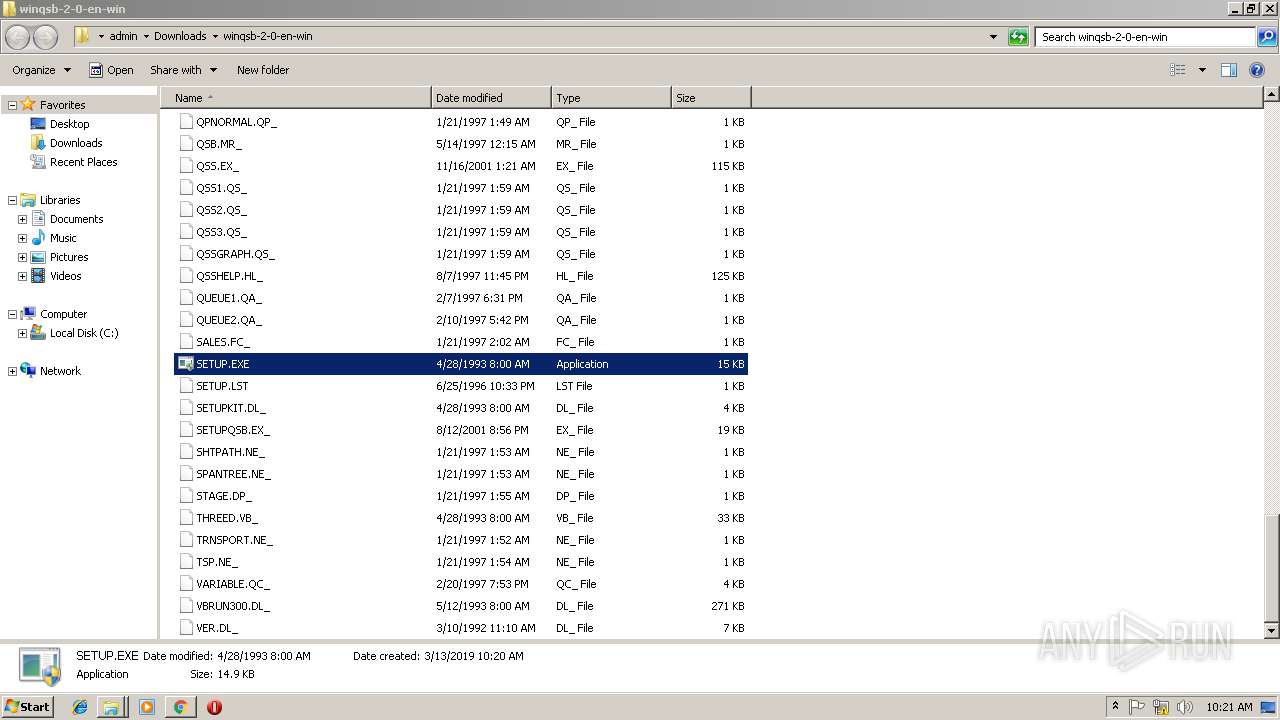Click the VBRUN300.DL_ file icon
This screenshot has height=720, width=1280.
point(185,606)
